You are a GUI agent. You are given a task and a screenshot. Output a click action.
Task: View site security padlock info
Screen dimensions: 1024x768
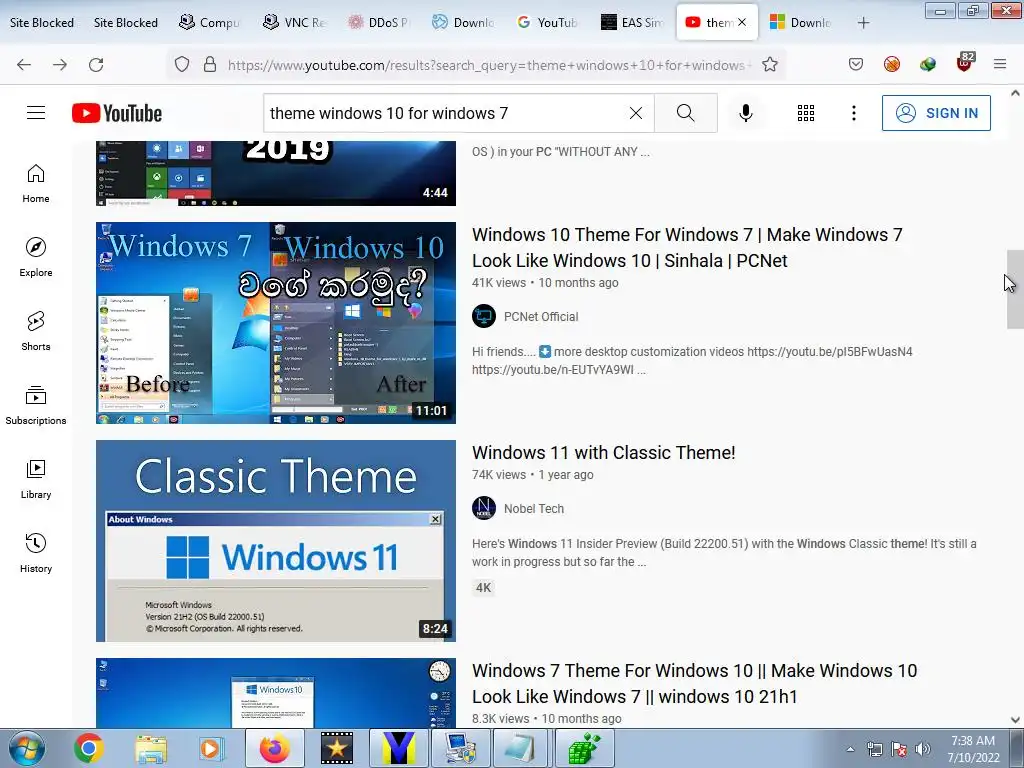(x=210, y=64)
